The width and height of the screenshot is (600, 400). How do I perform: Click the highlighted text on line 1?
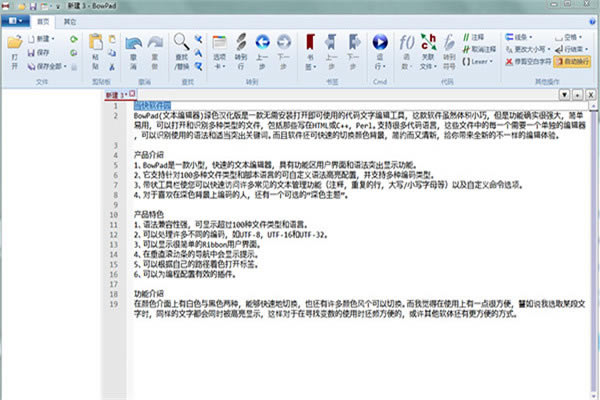click(152, 106)
